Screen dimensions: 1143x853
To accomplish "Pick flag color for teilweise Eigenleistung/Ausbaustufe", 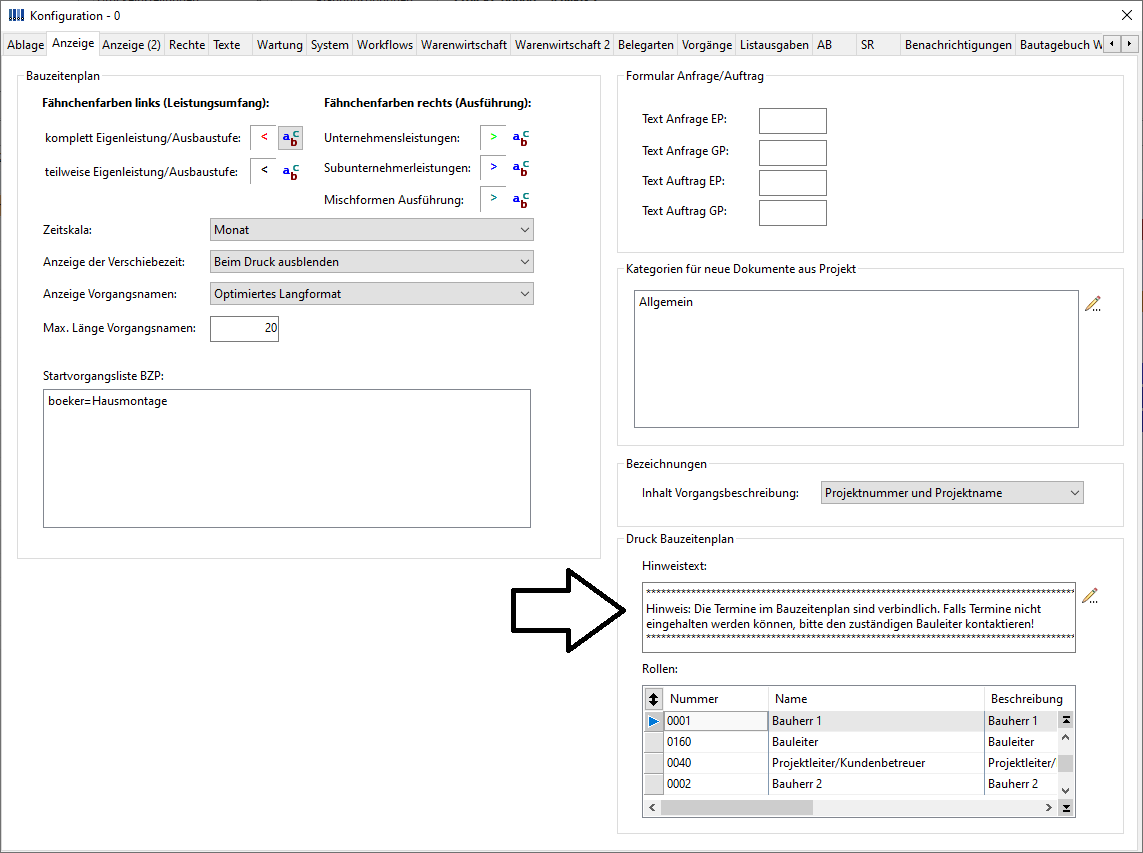I will pyautogui.click(x=264, y=171).
